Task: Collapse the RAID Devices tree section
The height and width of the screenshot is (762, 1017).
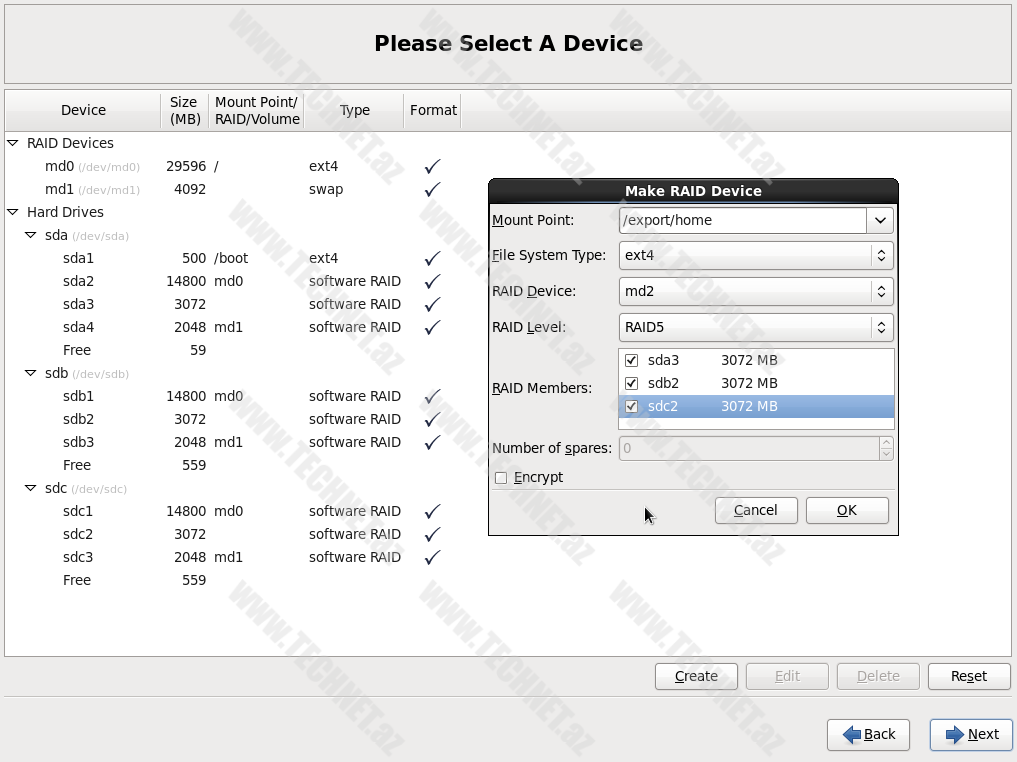Action: [x=13, y=143]
